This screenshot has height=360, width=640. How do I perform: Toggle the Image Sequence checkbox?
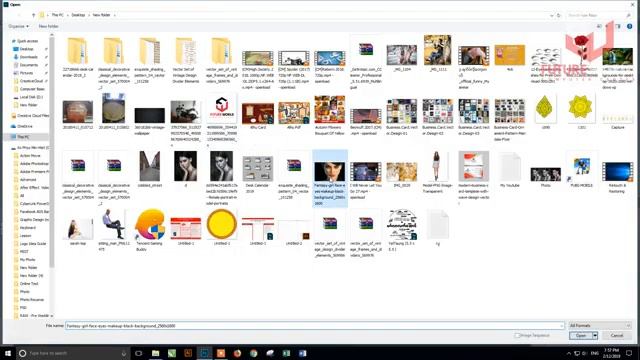517,336
